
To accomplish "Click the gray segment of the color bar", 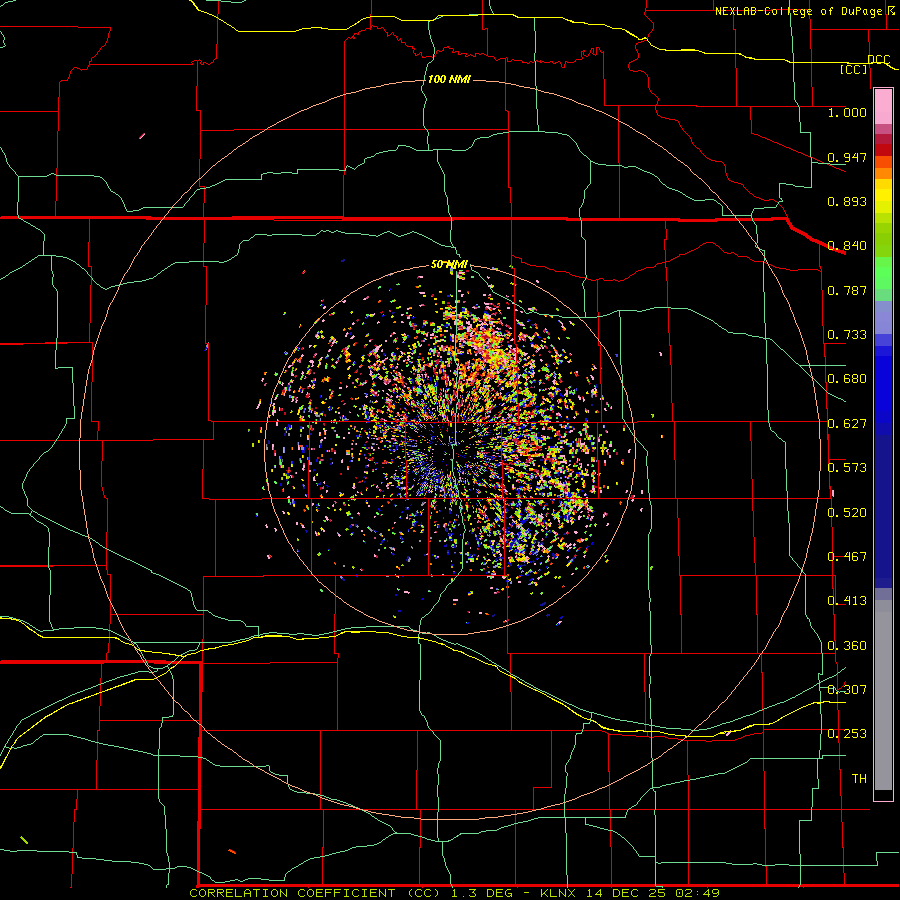I will pyautogui.click(x=883, y=695).
